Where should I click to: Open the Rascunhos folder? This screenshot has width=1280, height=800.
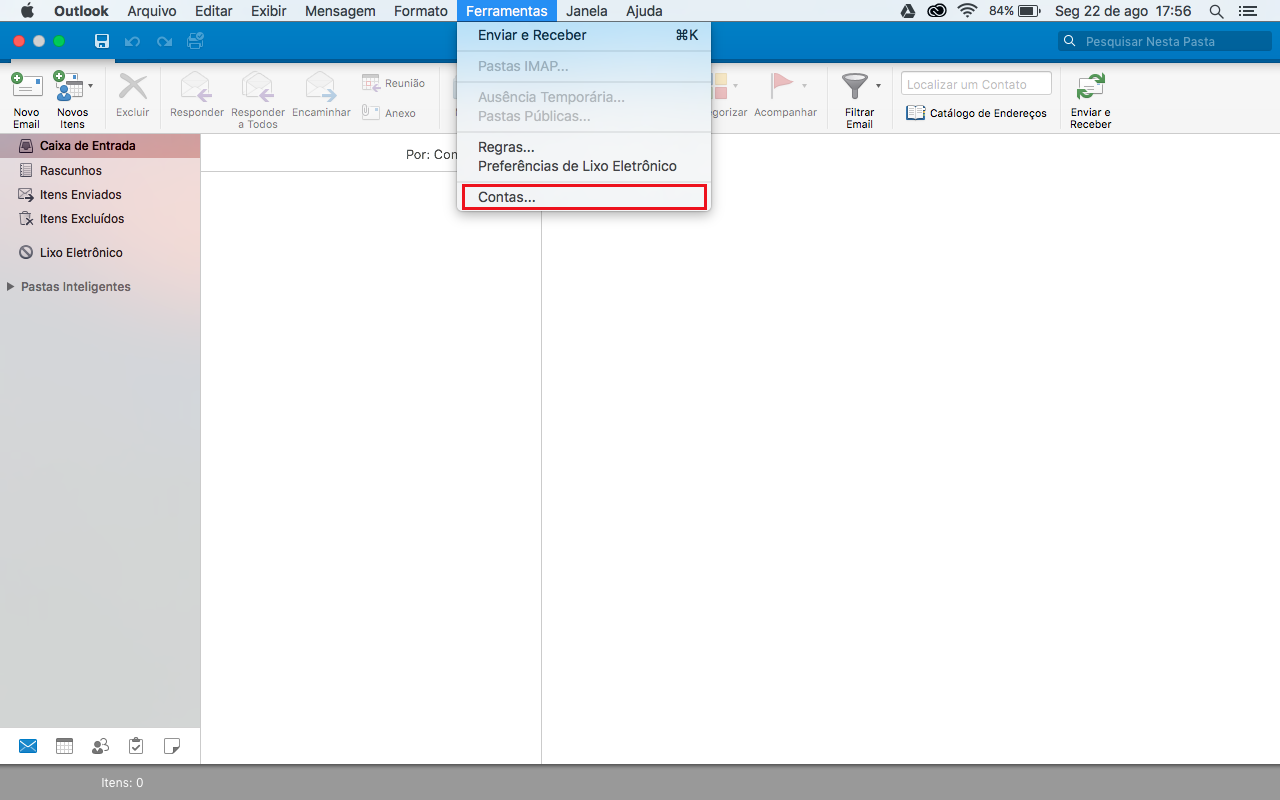click(x=70, y=171)
